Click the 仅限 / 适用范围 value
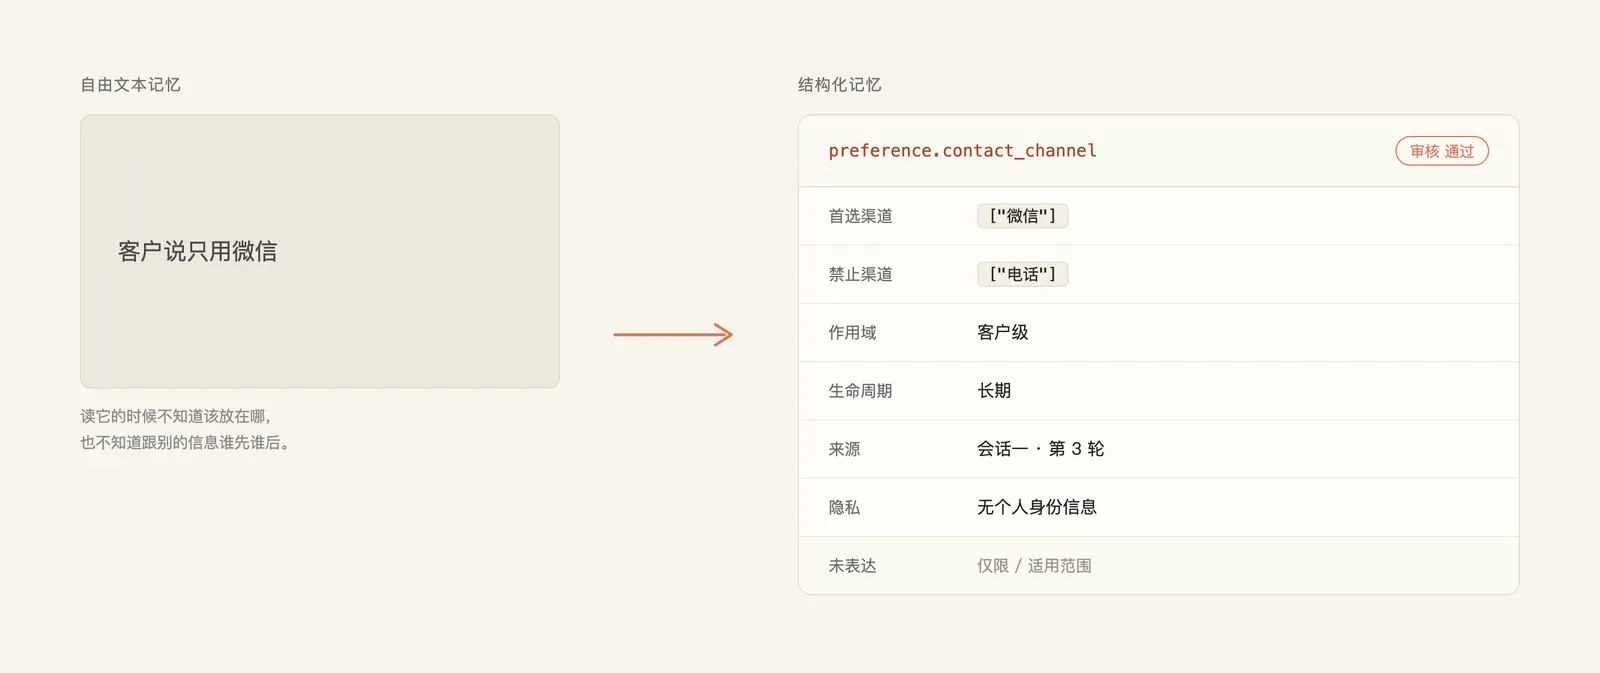The width and height of the screenshot is (1600, 673). 1034,566
